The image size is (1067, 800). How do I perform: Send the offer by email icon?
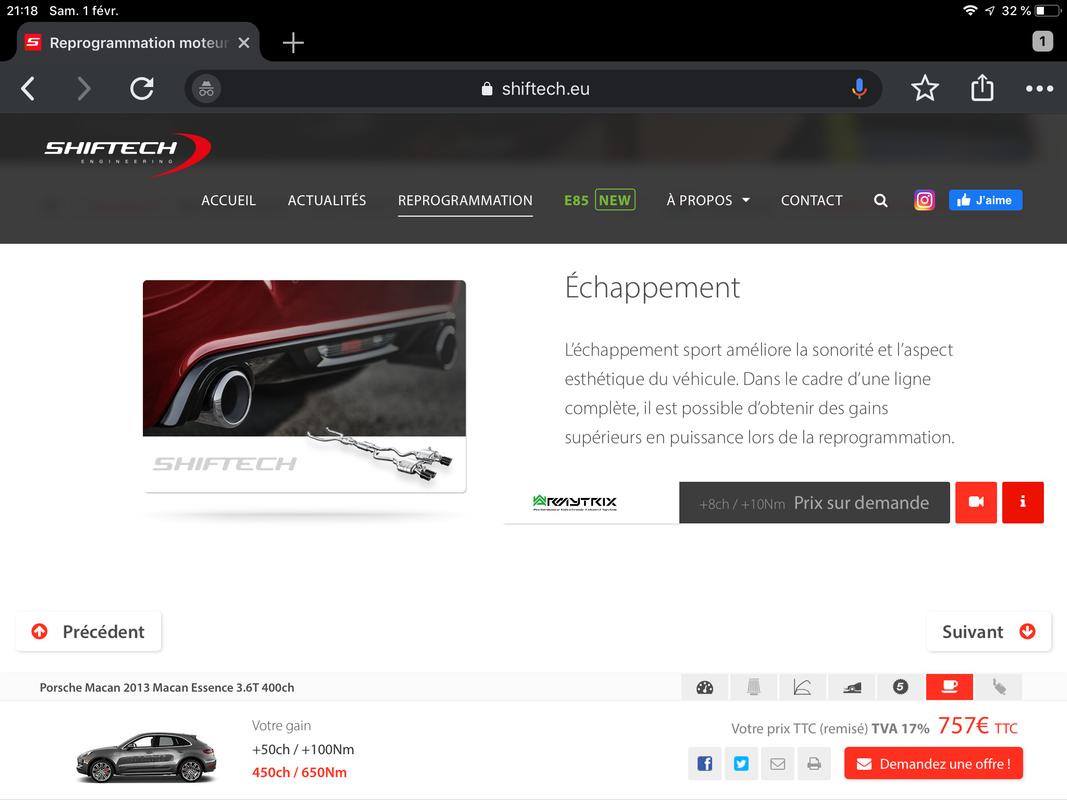click(777, 764)
